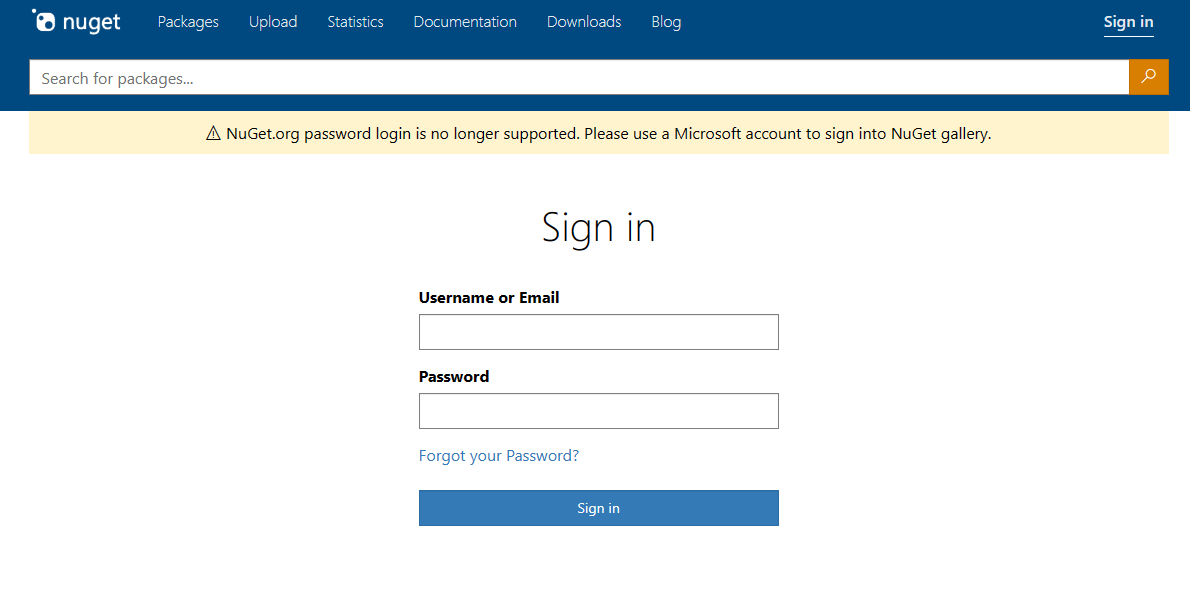Focus the Password field
The height and width of the screenshot is (600, 1190).
[598, 410]
